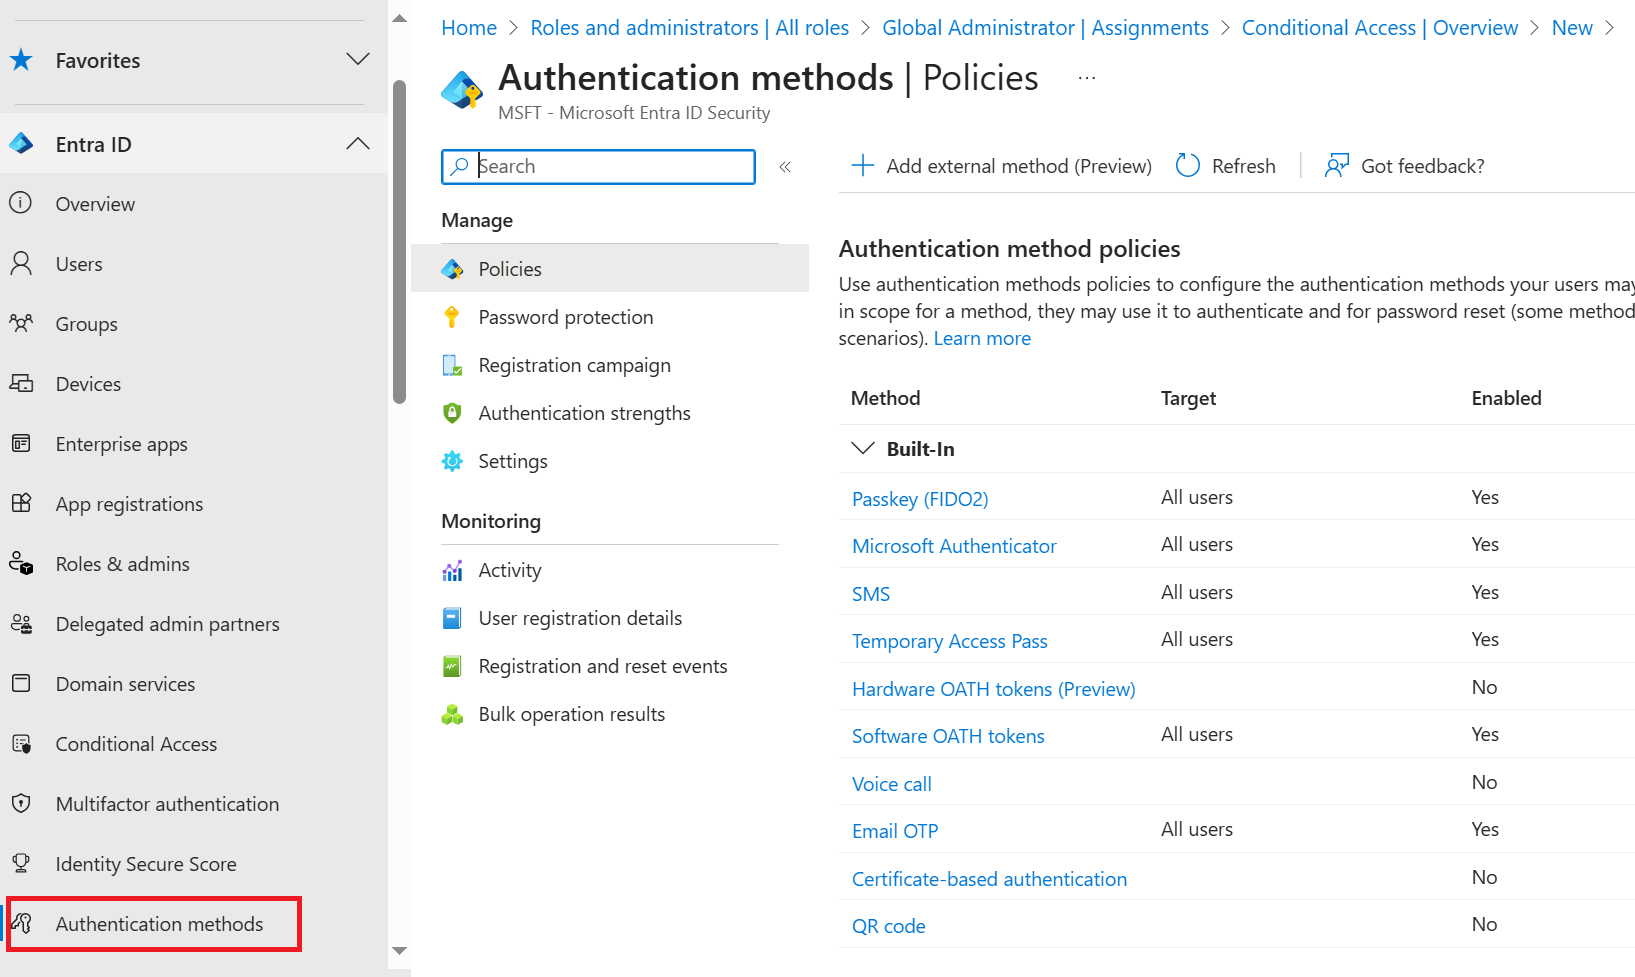1635x977 pixels.
Task: Click the App registrations icon
Action: pyautogui.click(x=21, y=503)
